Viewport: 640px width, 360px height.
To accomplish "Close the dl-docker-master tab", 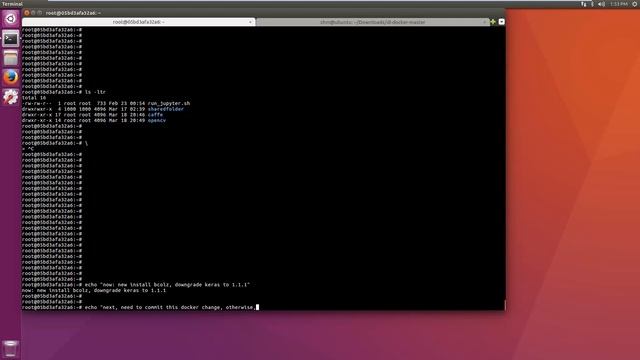I will point(484,22).
